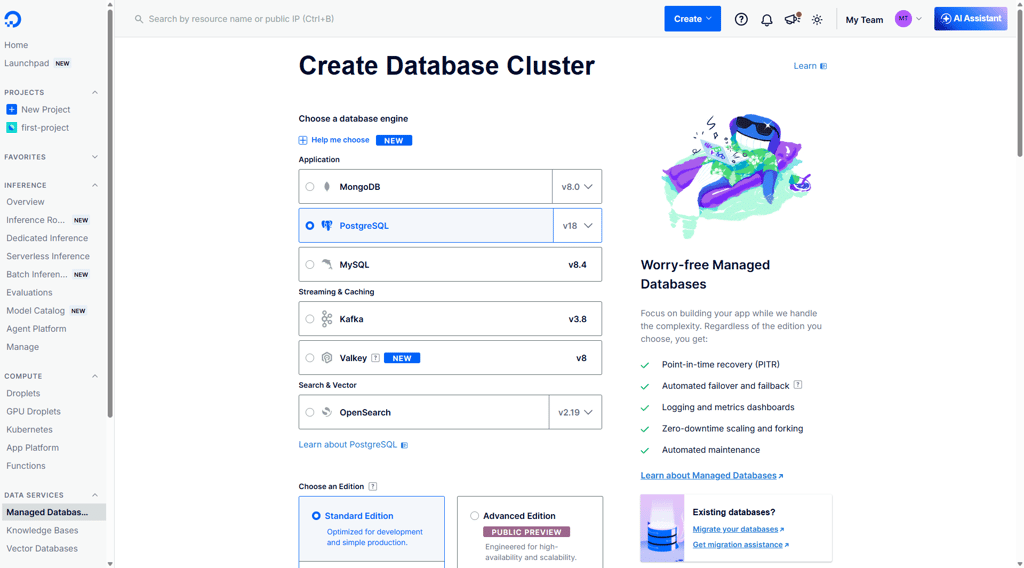Click the OpenSearch logo icon
Screen dimensions: 1024x568
[327, 413]
